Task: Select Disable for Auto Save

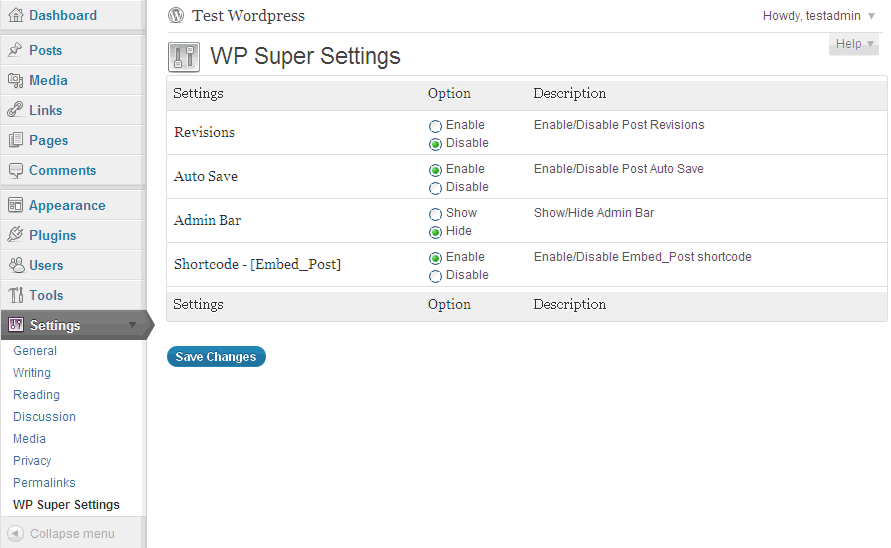Action: click(435, 188)
